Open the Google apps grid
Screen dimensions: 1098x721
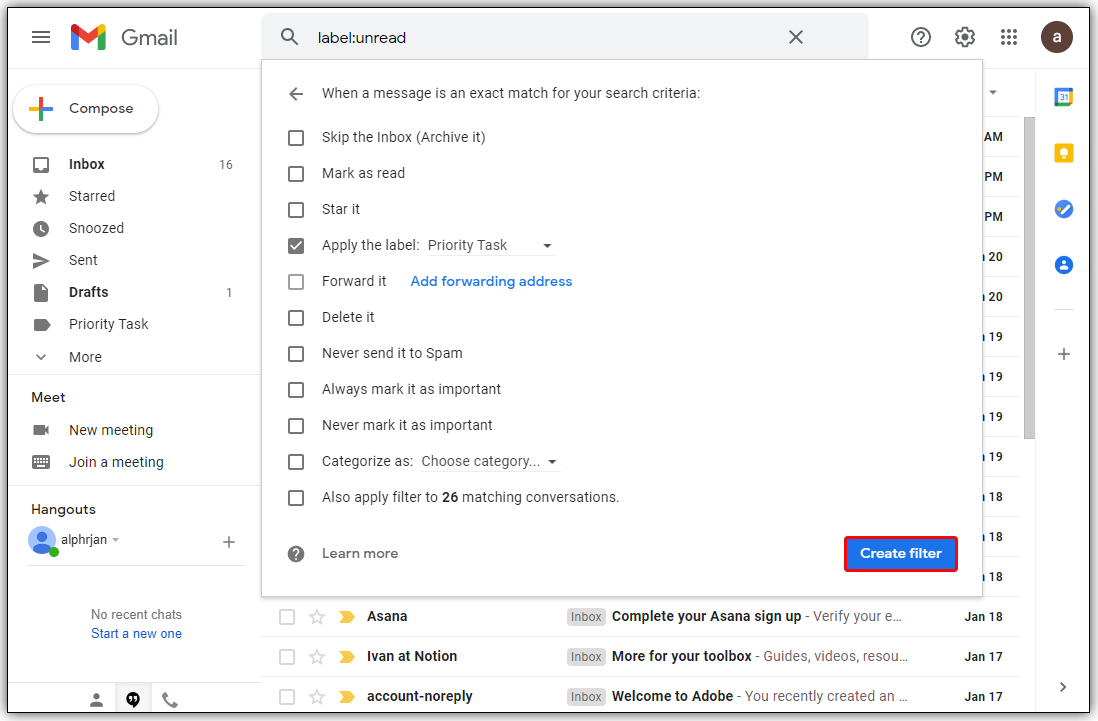coord(1009,37)
